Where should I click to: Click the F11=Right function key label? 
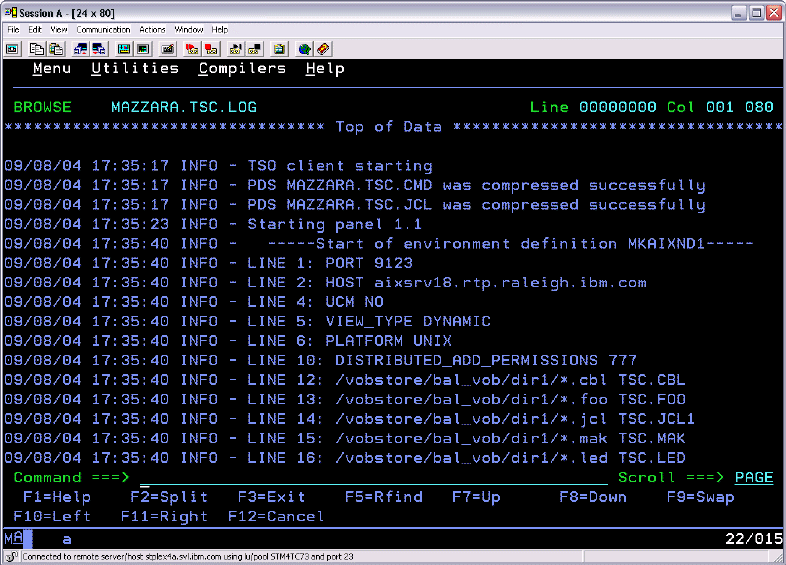tap(164, 516)
